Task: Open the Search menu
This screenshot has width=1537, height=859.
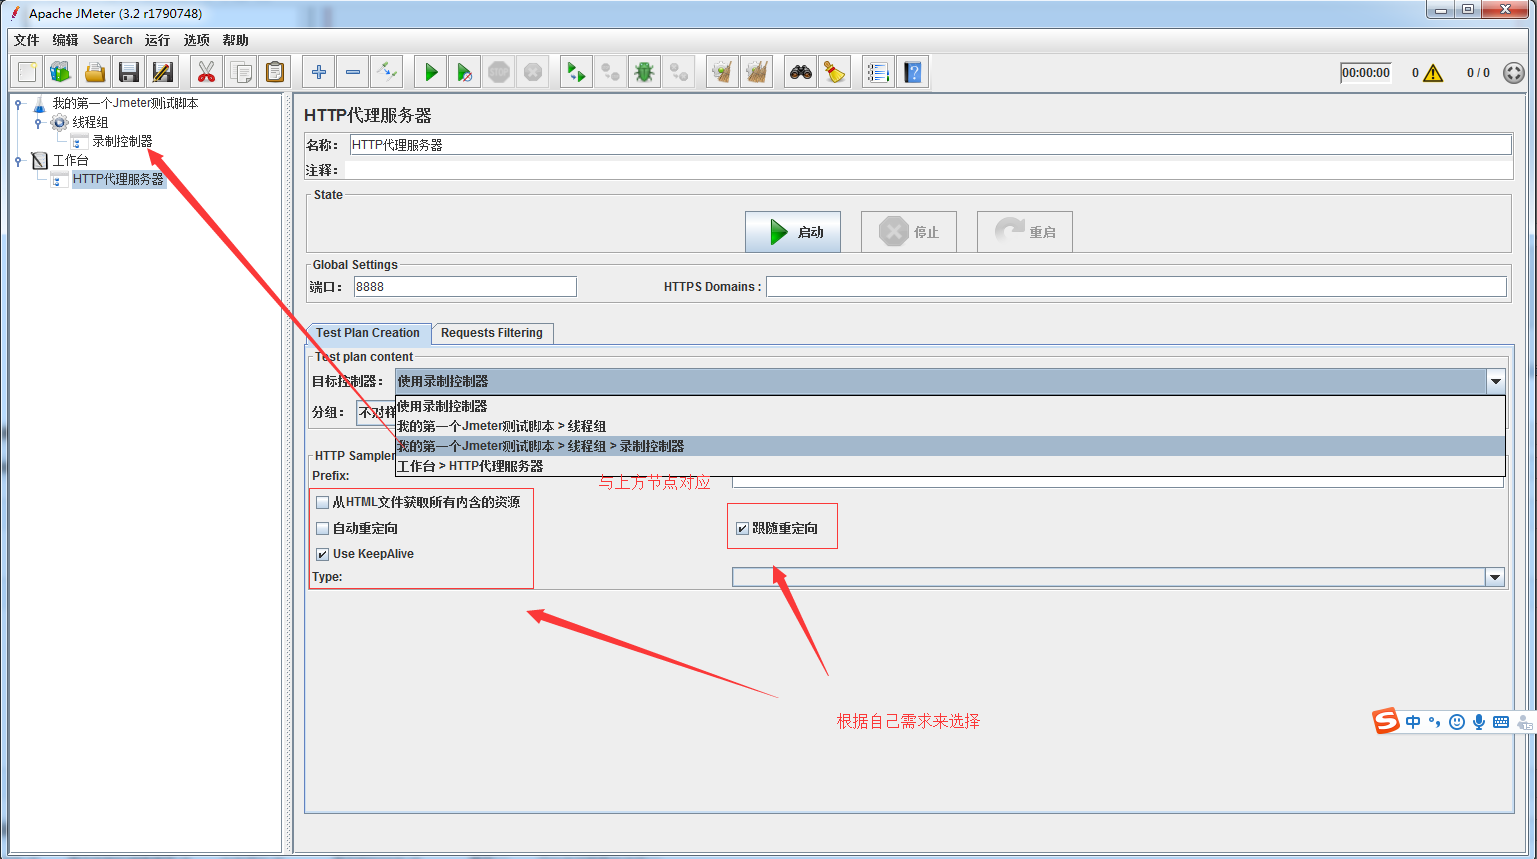Action: (x=113, y=40)
